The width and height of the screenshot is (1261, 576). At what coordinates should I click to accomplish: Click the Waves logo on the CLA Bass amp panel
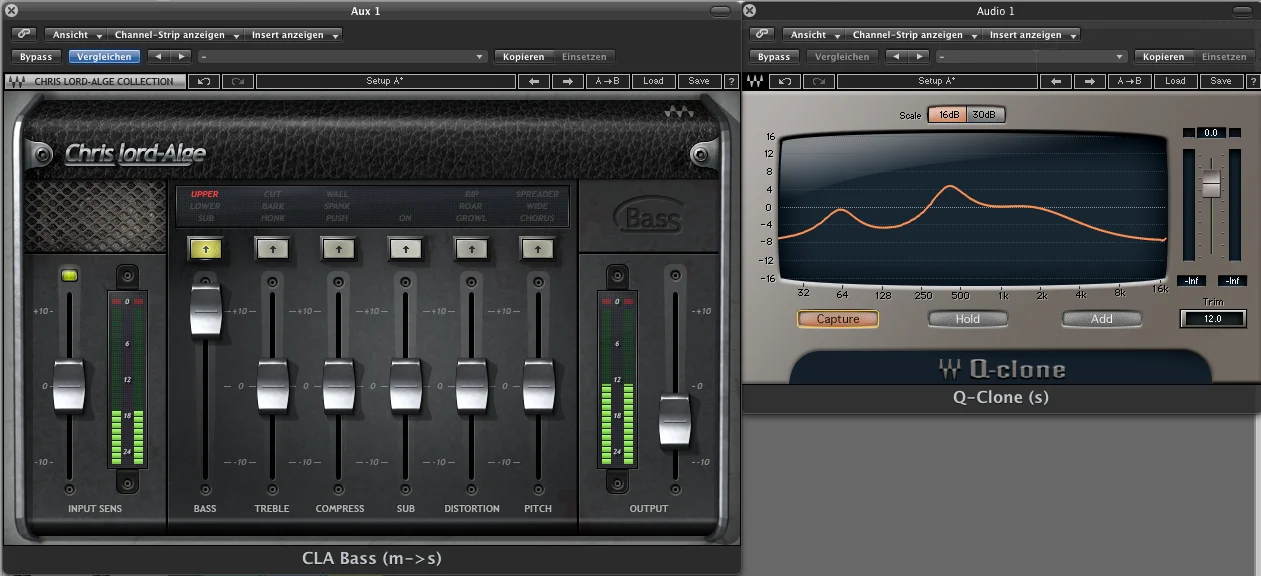[x=679, y=114]
